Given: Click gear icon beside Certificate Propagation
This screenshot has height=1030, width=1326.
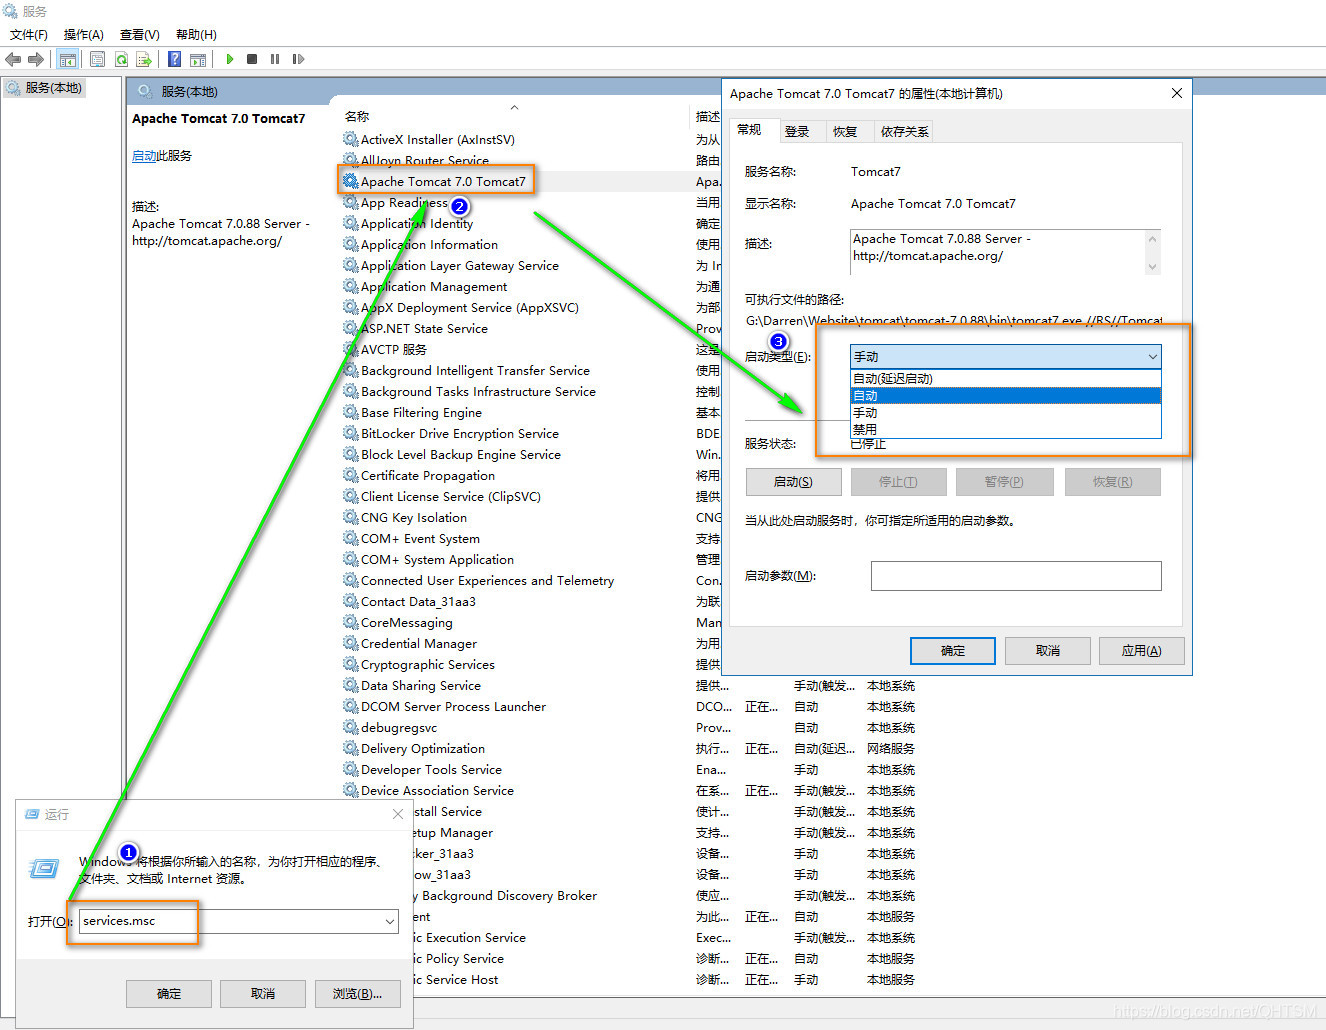Looking at the screenshot, I should click(x=350, y=475).
